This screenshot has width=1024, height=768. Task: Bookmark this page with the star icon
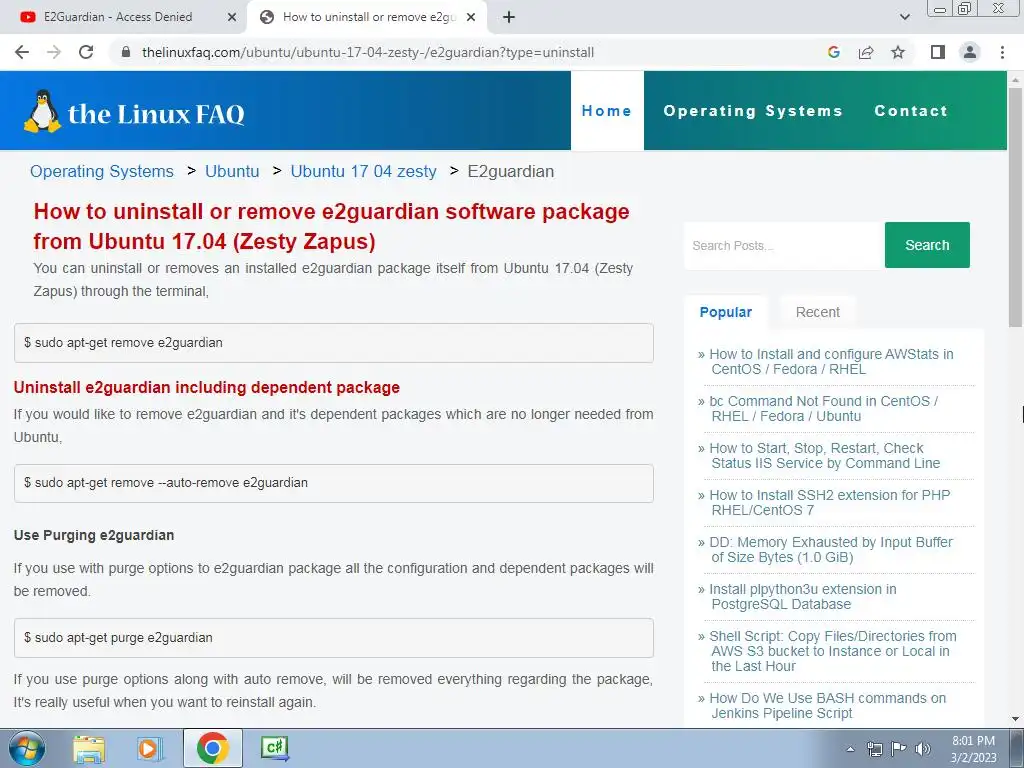(898, 52)
